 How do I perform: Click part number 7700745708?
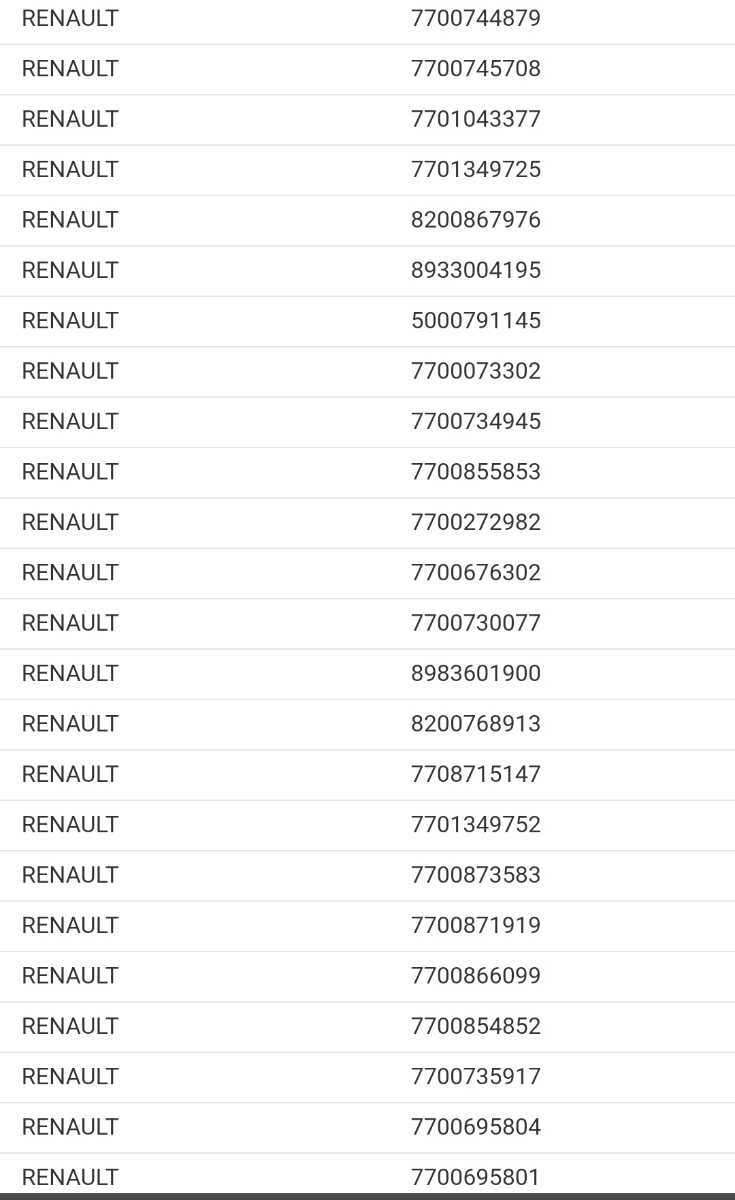[x=475, y=69]
